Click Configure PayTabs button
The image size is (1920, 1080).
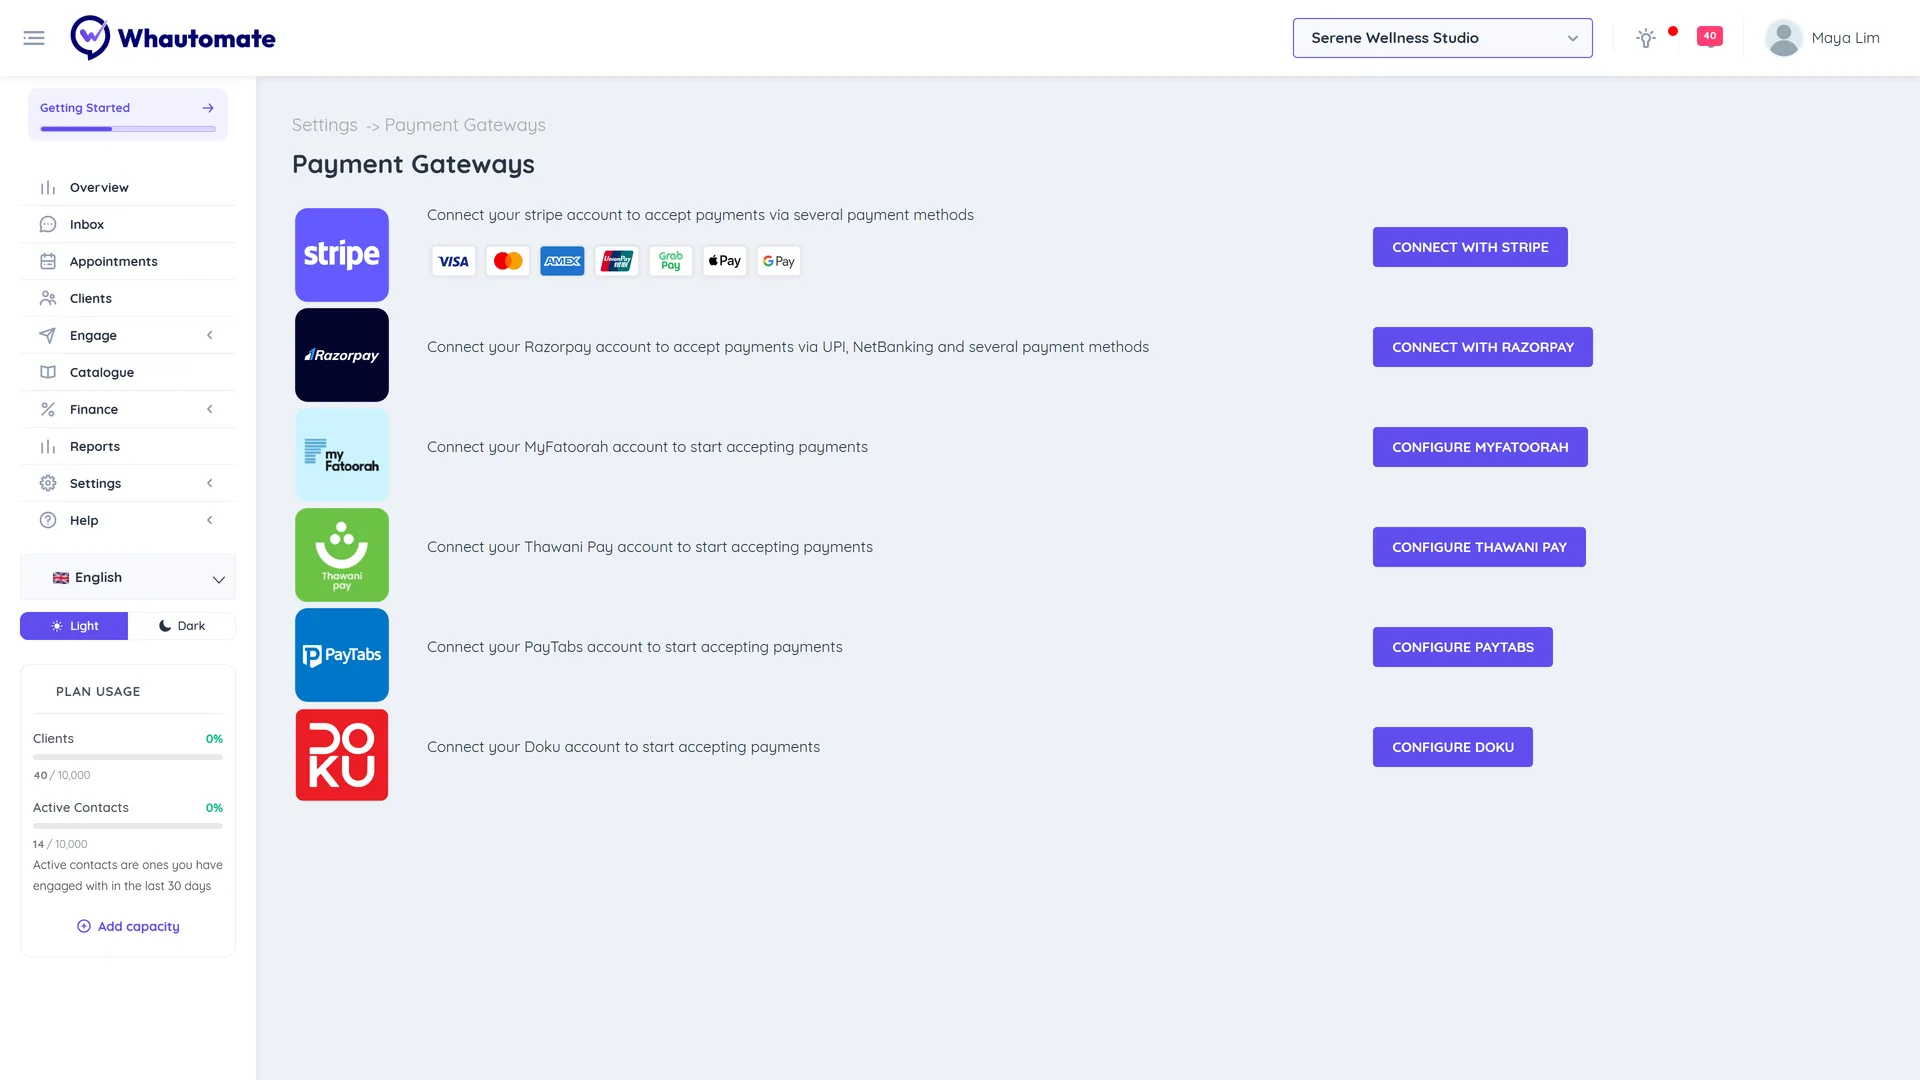pos(1463,647)
